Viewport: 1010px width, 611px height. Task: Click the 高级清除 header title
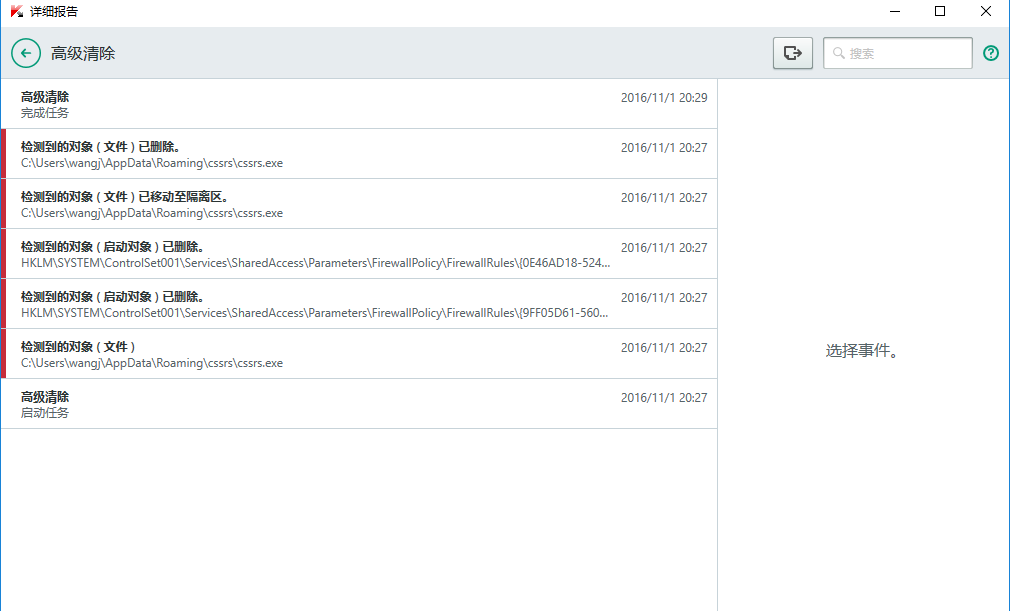[x=83, y=53]
